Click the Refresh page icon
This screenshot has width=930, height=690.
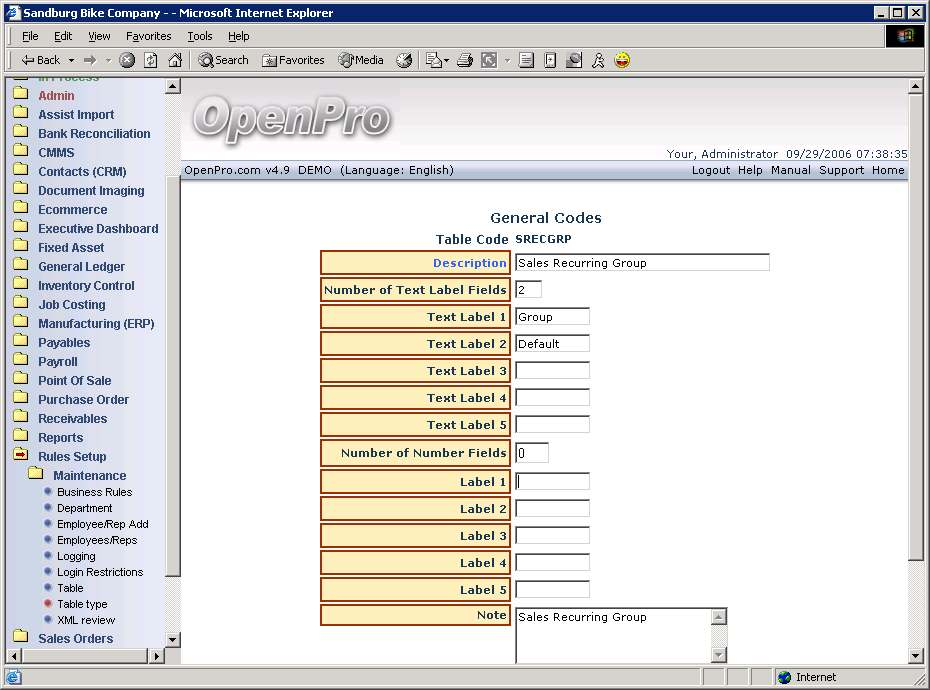tap(150, 60)
